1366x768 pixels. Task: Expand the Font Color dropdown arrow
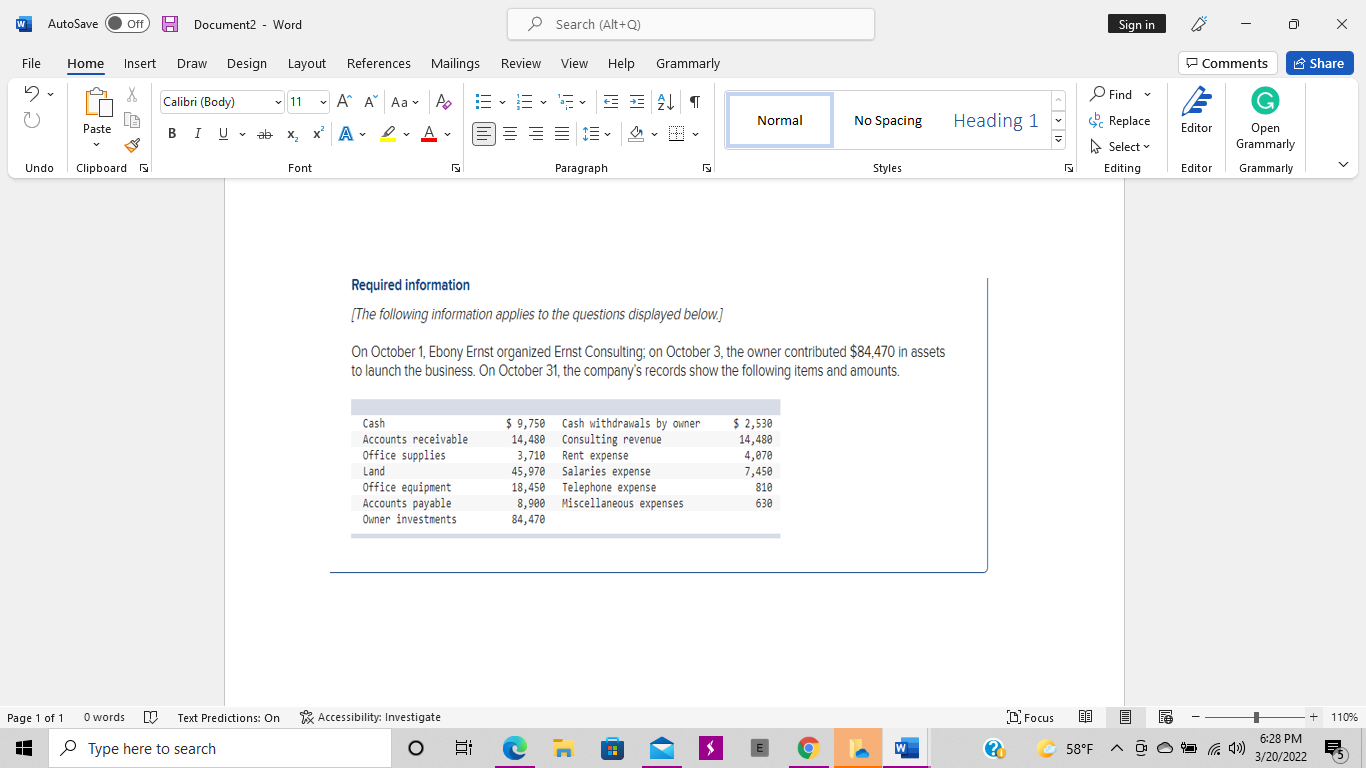(446, 134)
